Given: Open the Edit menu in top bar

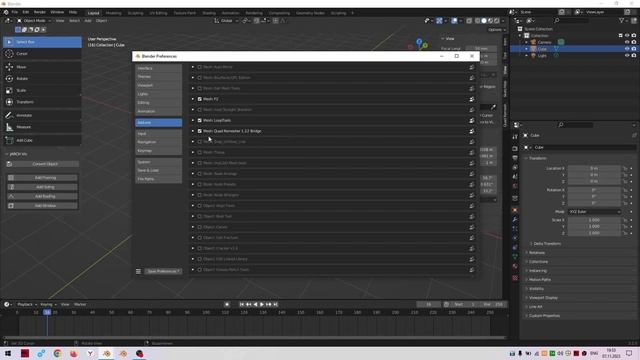Looking at the screenshot, I should 26,12.
